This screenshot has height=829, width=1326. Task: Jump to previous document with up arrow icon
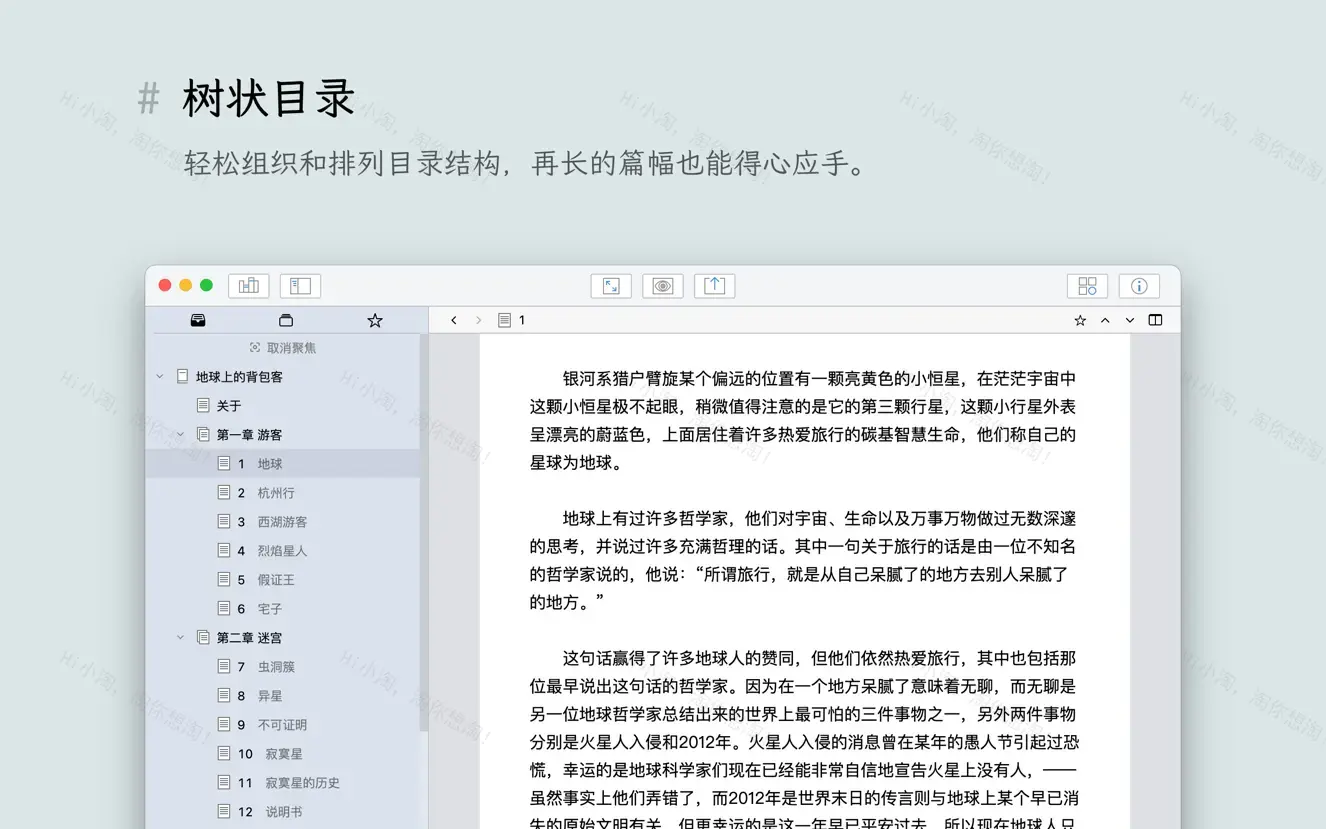(1105, 320)
